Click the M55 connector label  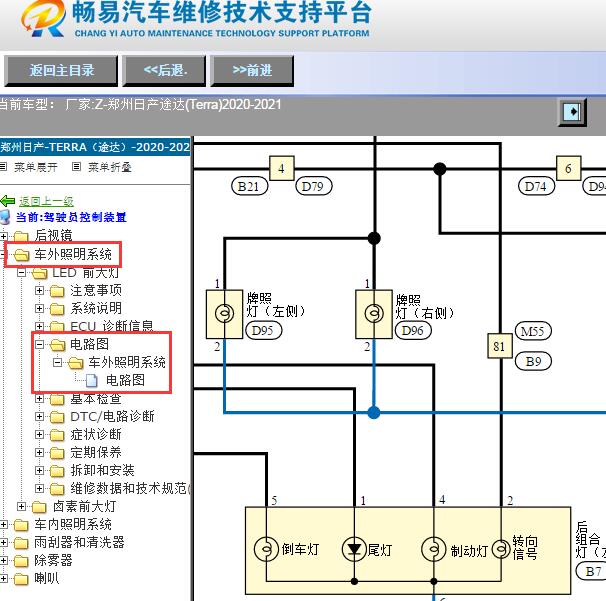point(533,331)
